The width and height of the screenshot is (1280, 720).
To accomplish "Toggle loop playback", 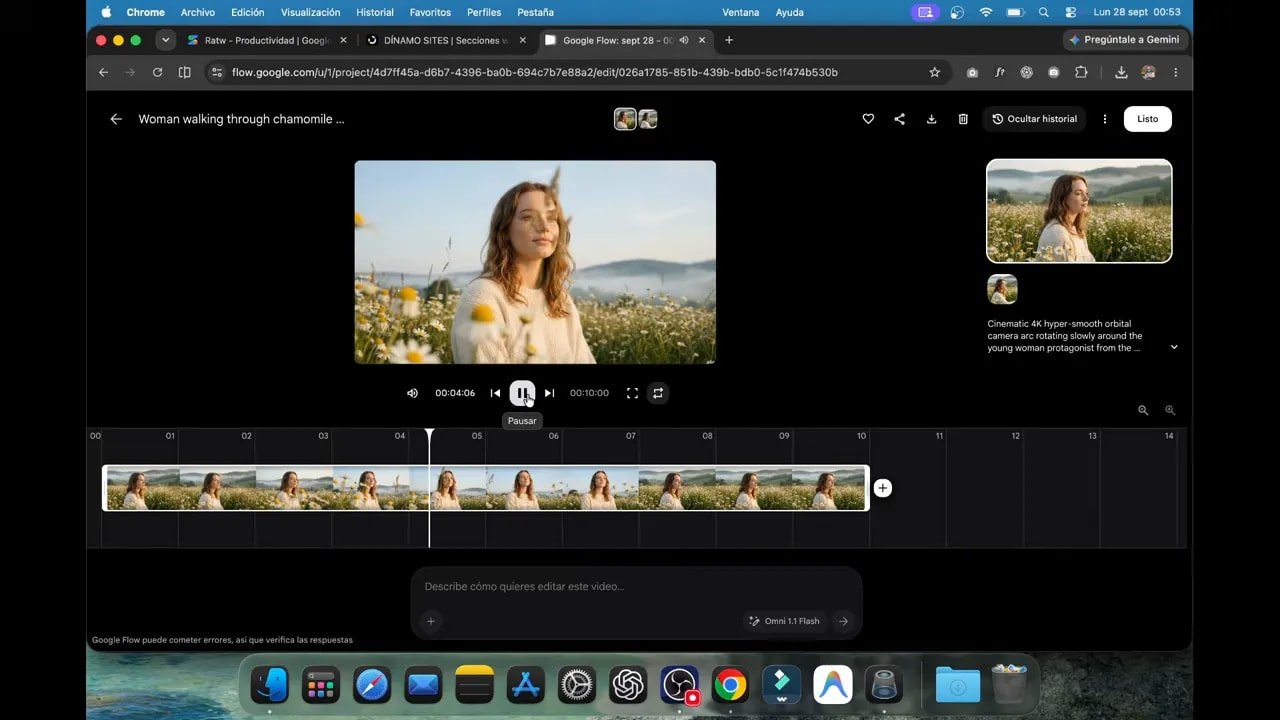I will pos(658,393).
